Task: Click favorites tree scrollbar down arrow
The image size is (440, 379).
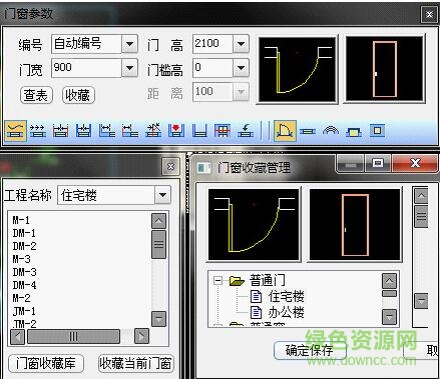Action: (x=389, y=316)
